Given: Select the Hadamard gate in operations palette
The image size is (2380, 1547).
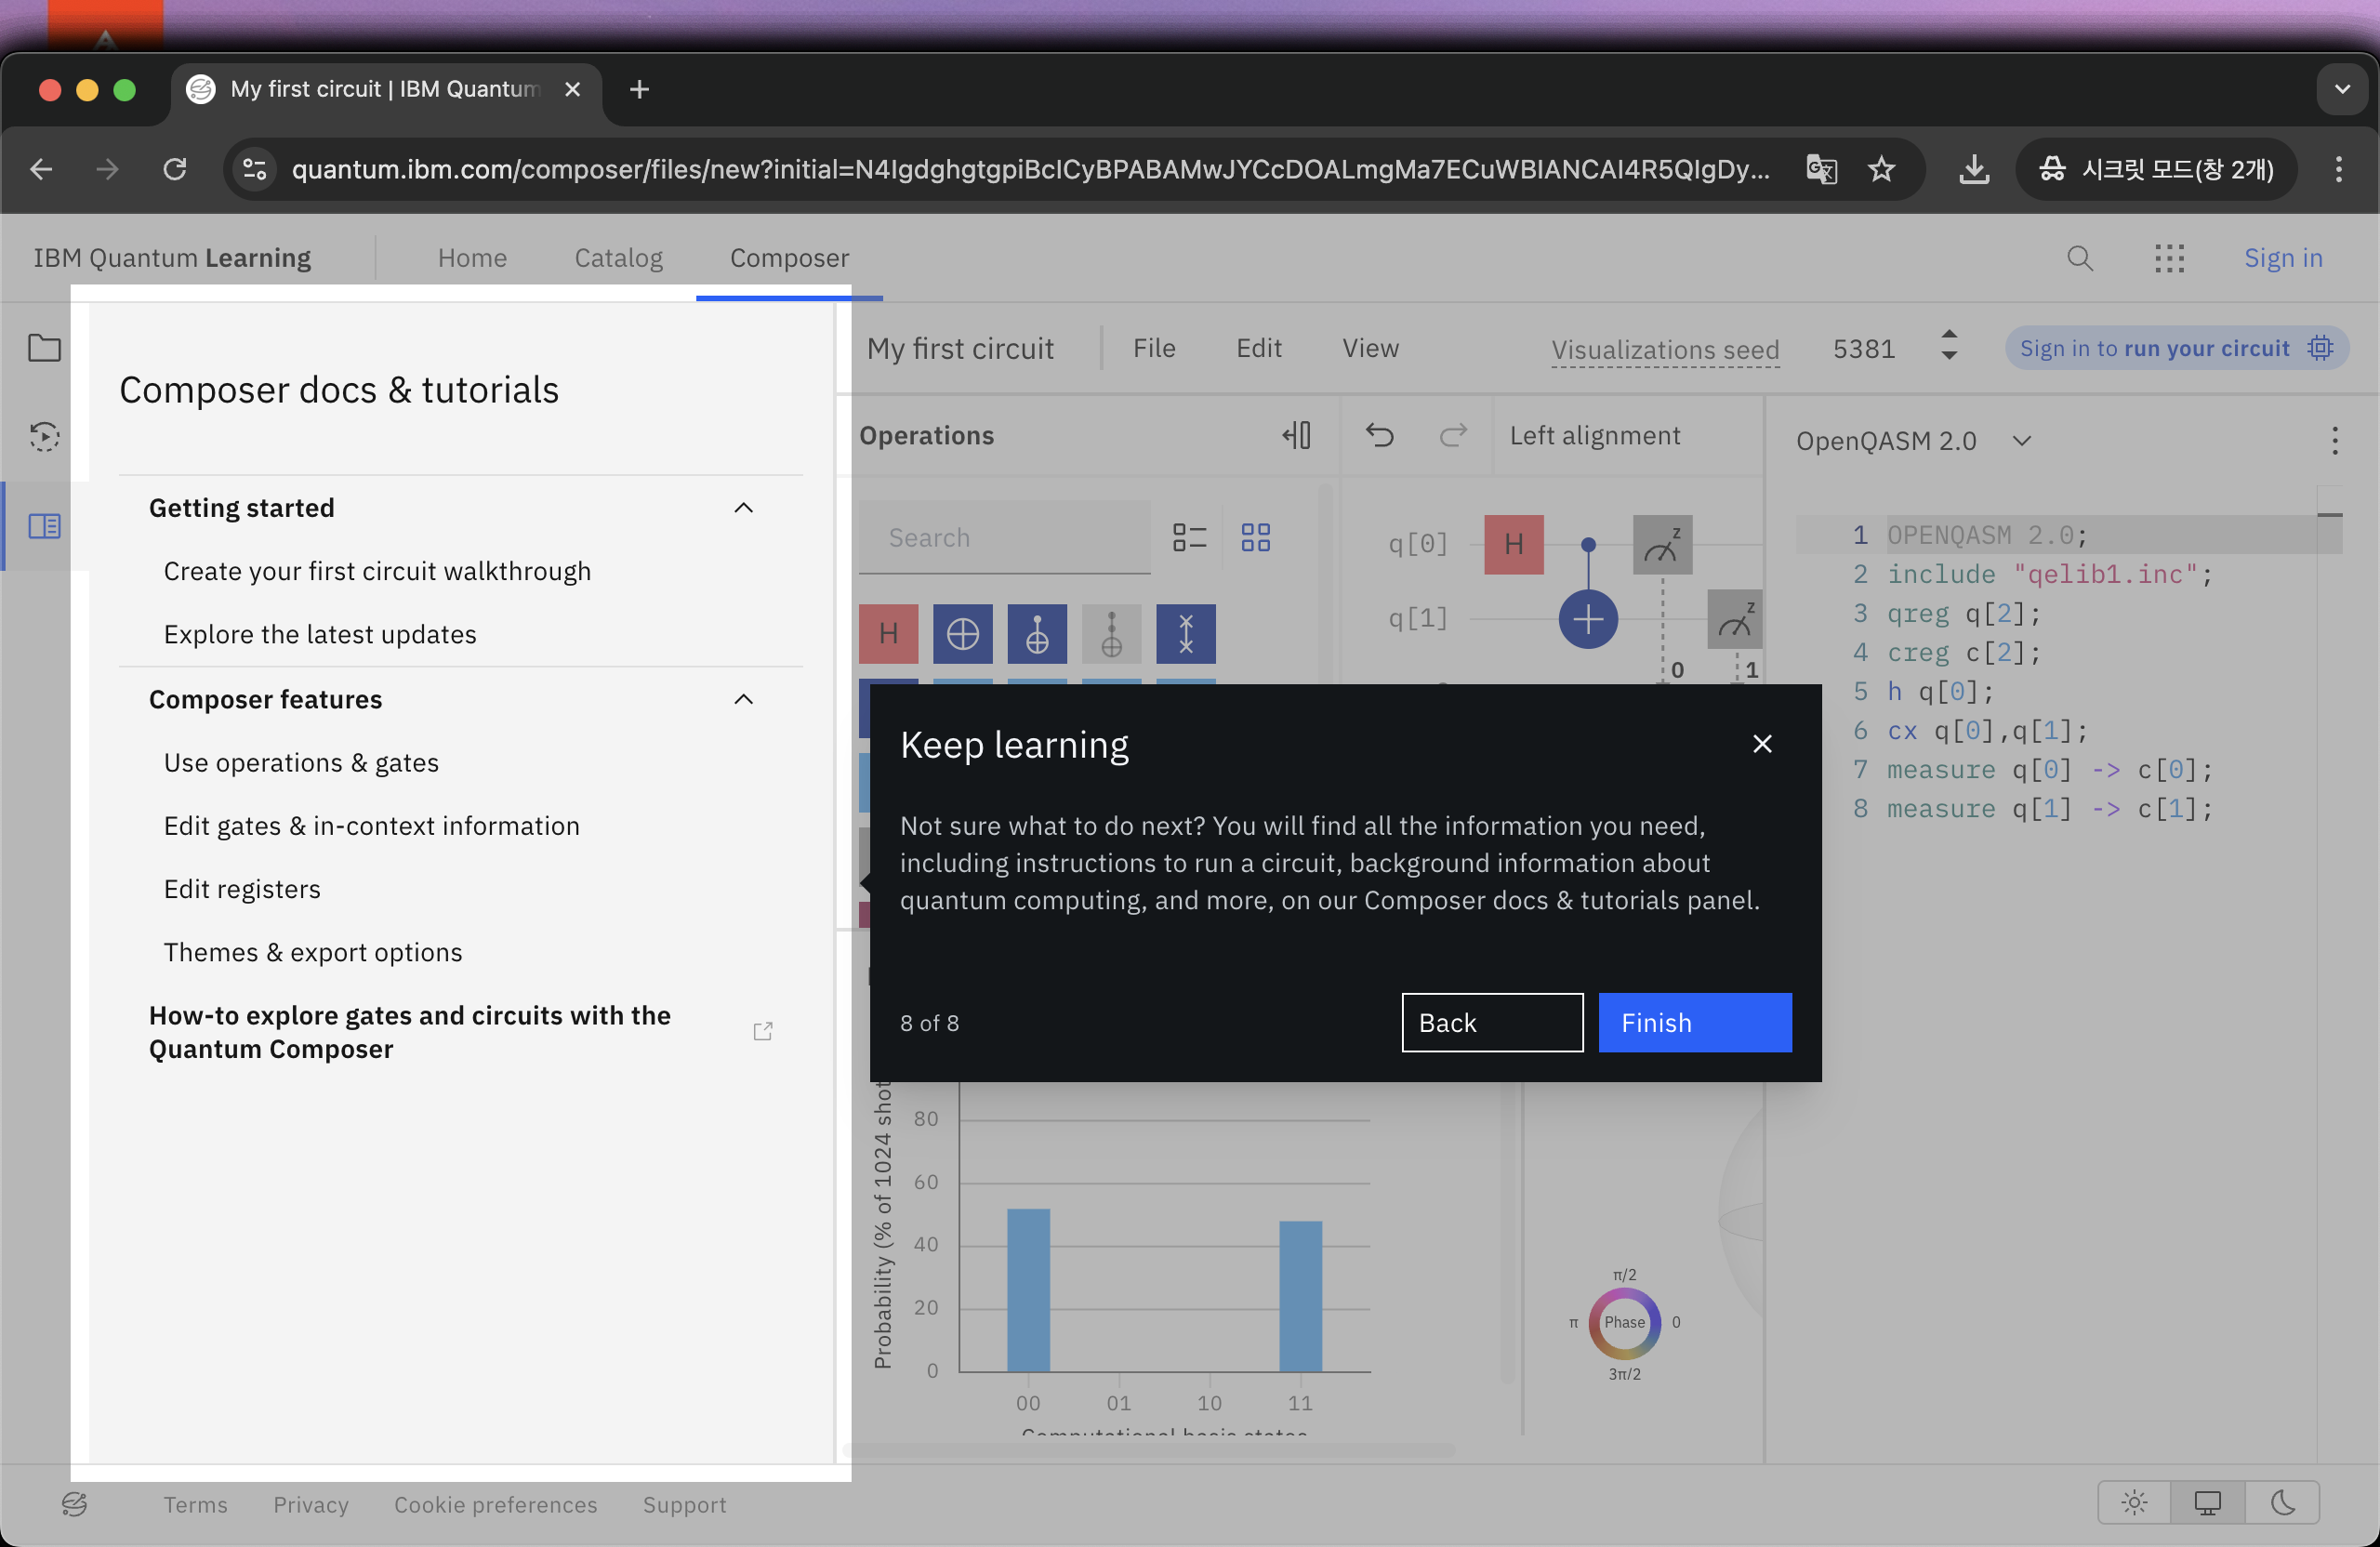Looking at the screenshot, I should tap(888, 634).
